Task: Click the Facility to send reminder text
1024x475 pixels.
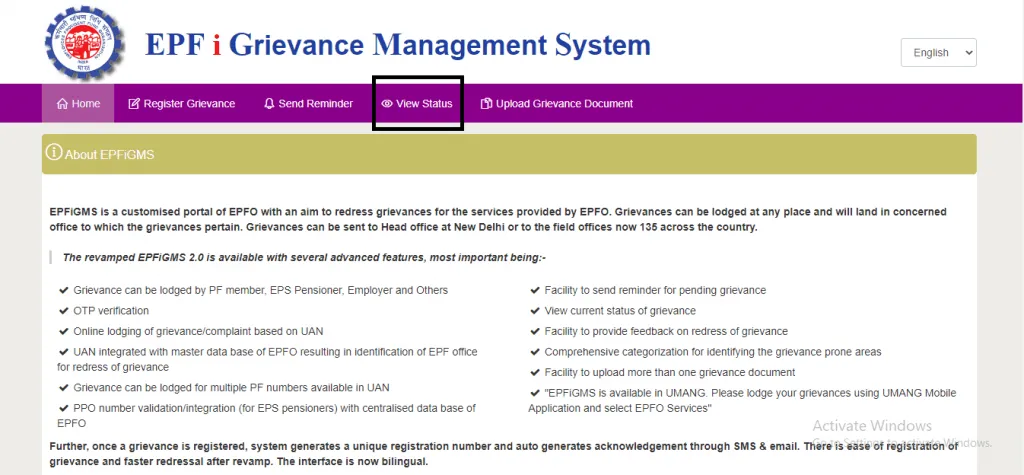Action: click(655, 290)
